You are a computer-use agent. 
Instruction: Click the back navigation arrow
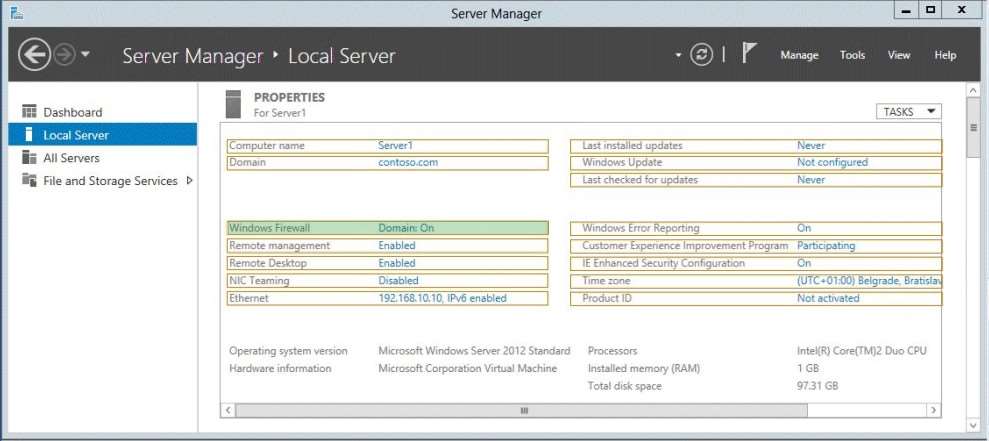[x=34, y=55]
